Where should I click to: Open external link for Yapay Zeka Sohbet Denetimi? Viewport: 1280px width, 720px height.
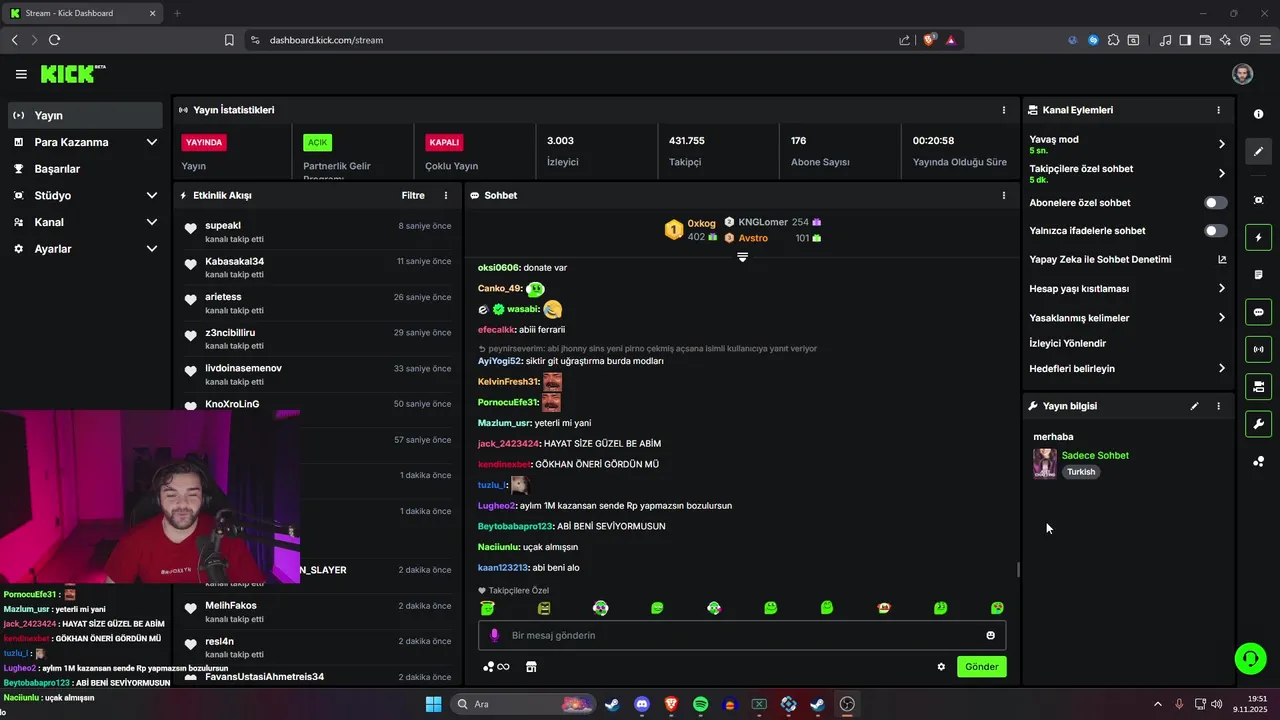1222,260
